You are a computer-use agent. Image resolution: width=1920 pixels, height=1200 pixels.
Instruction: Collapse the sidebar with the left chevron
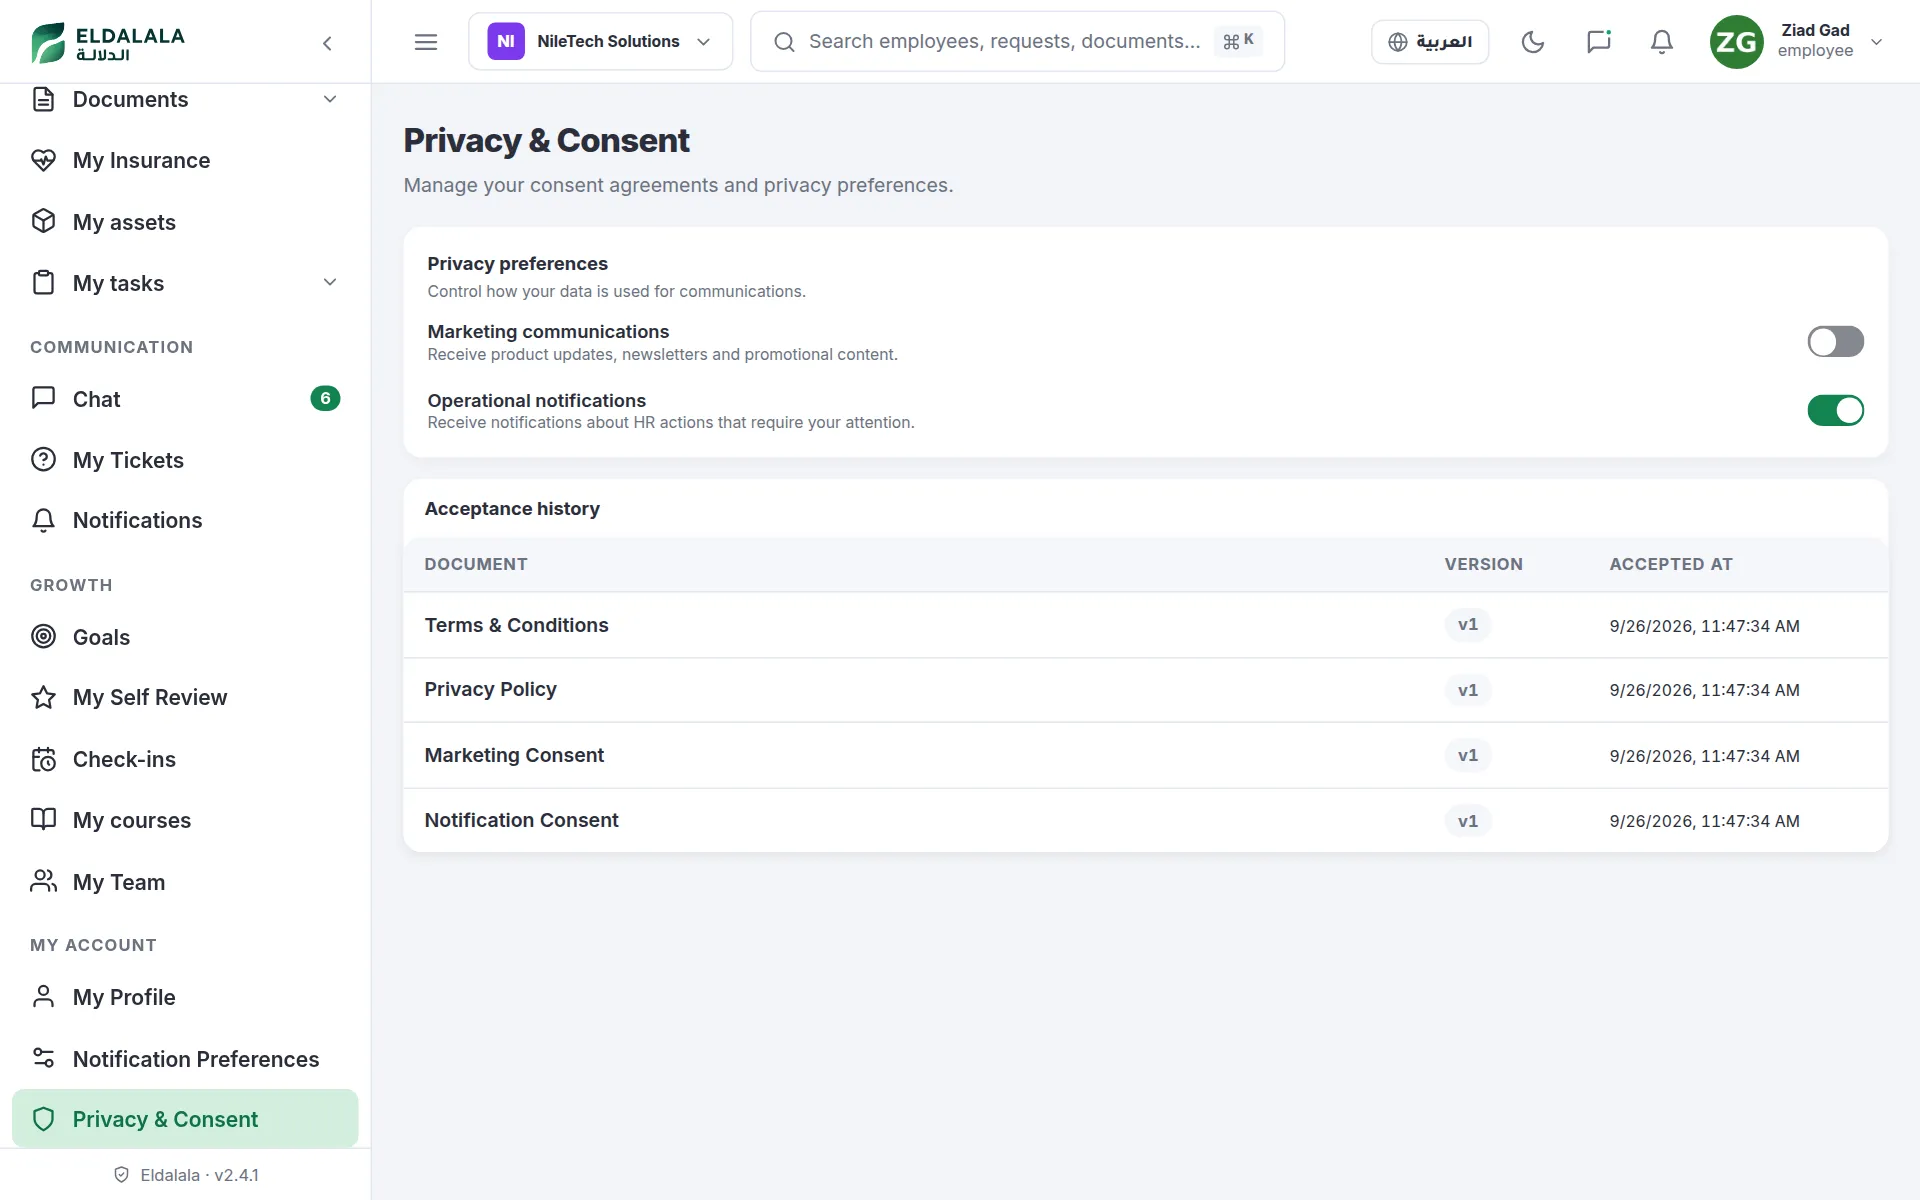[x=327, y=43]
